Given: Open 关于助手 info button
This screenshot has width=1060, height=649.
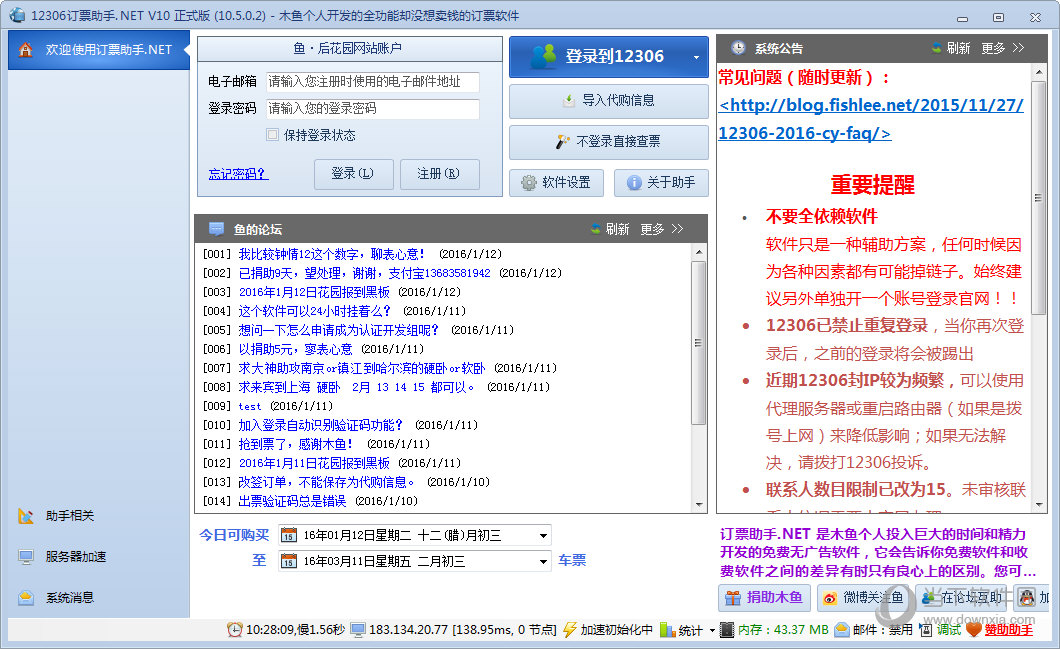Looking at the screenshot, I should click(661, 183).
